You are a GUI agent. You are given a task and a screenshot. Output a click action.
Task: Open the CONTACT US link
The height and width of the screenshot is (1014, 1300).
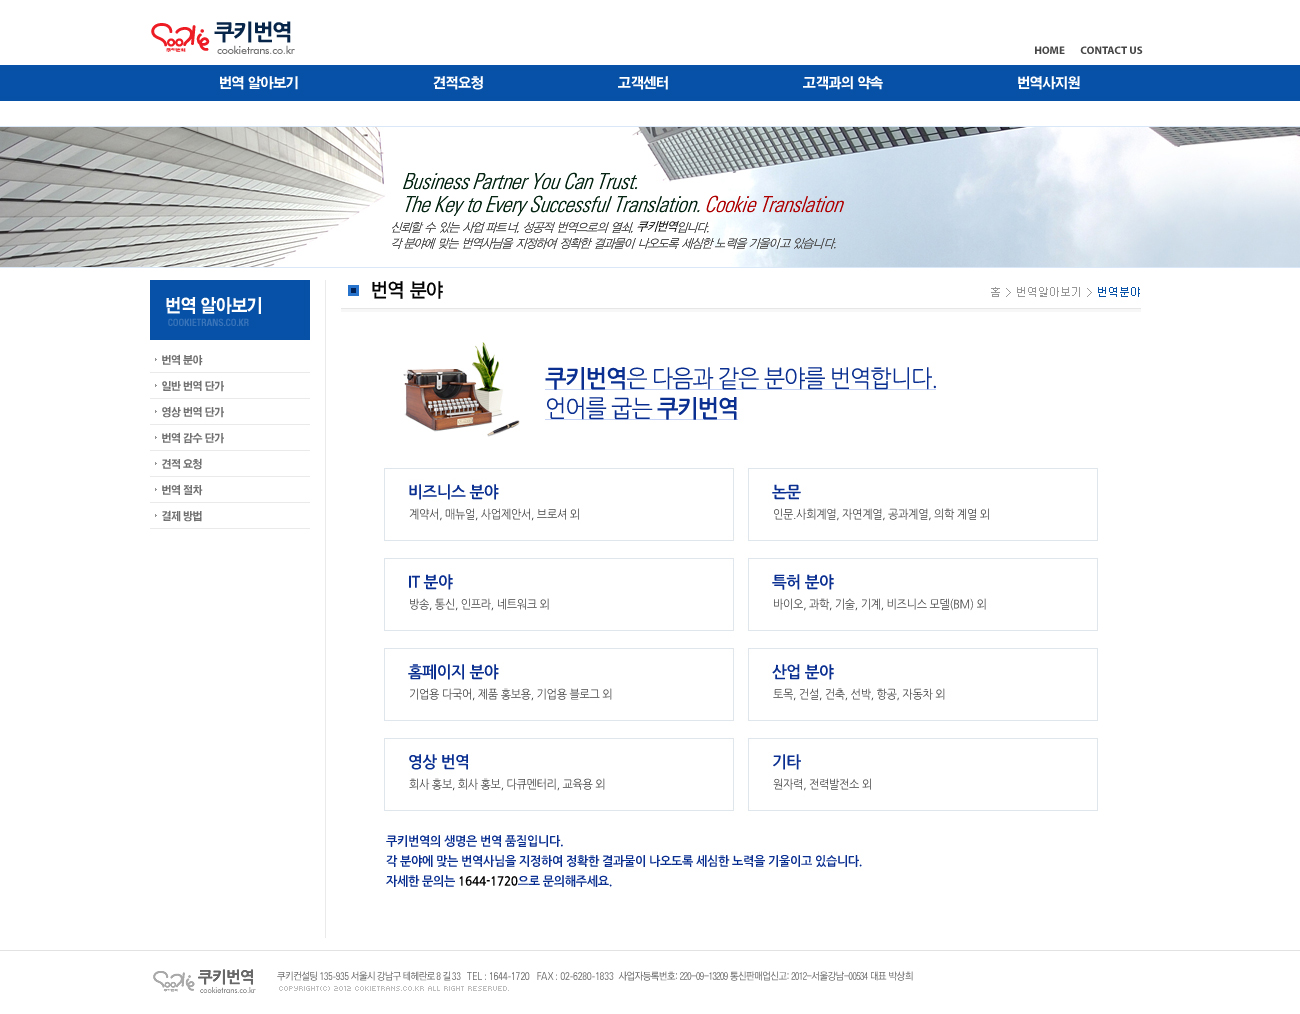click(1110, 50)
